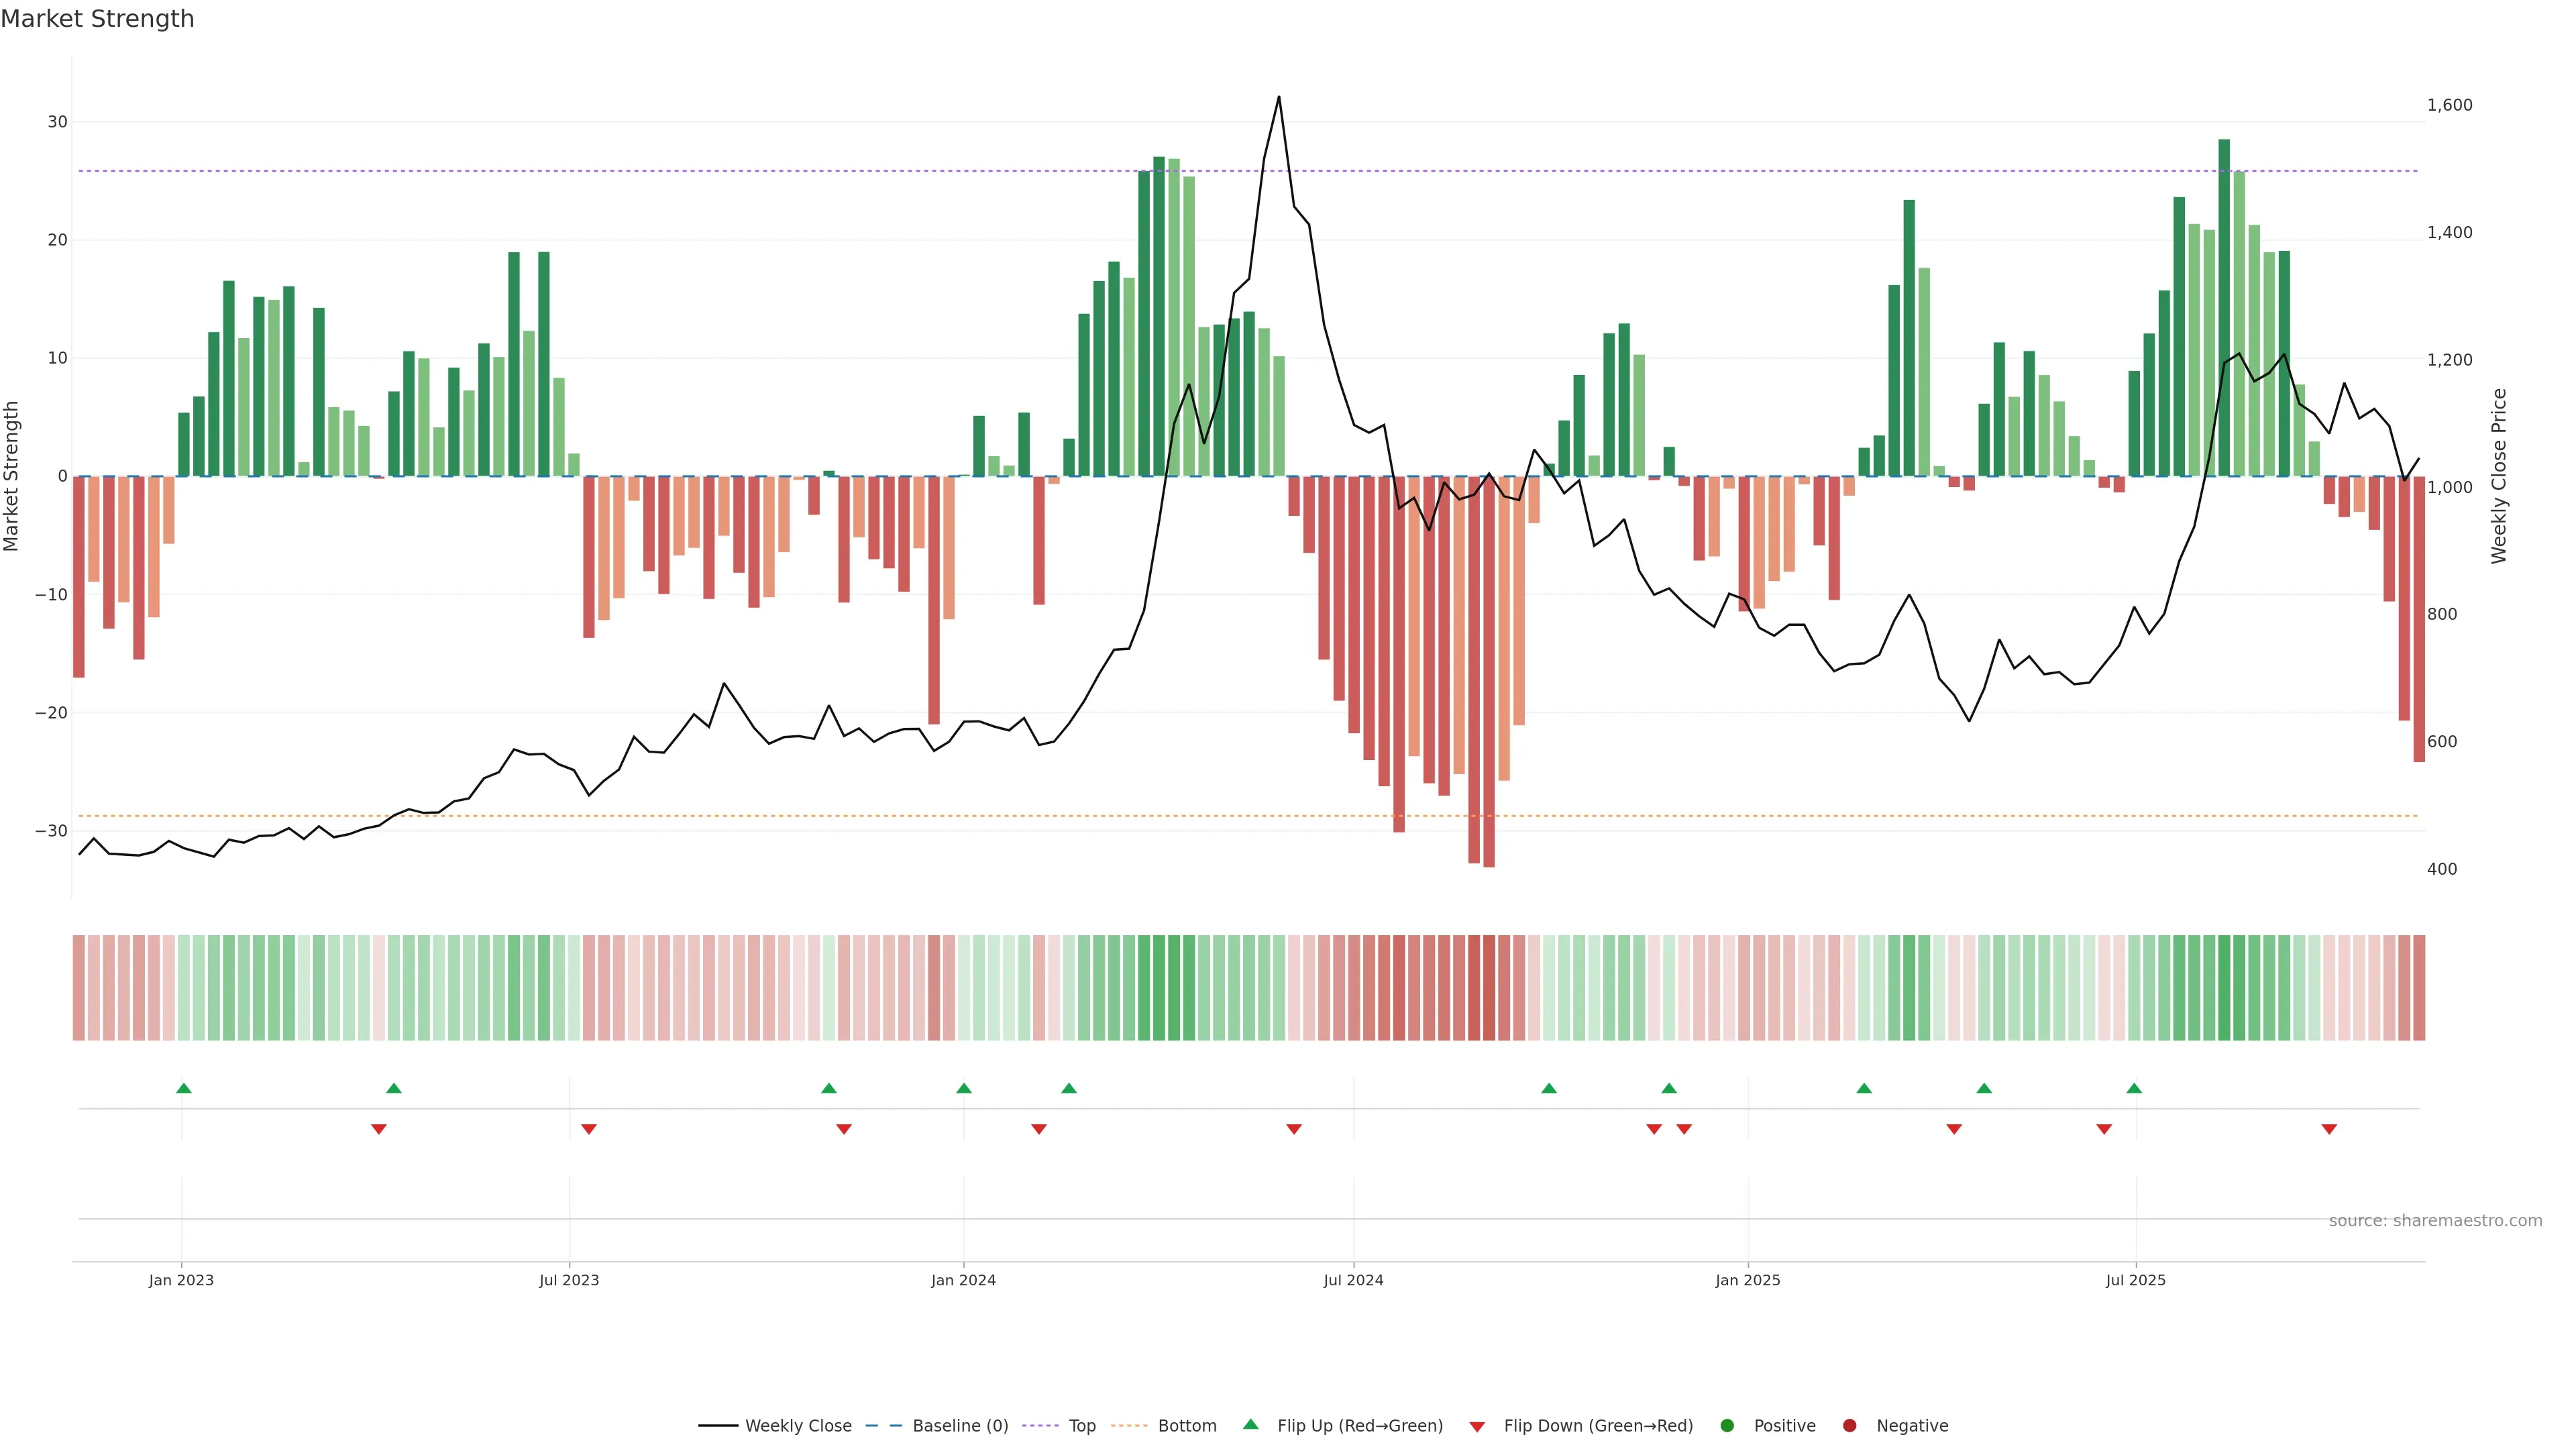Click the darkest red heatmap cell

[1489, 988]
